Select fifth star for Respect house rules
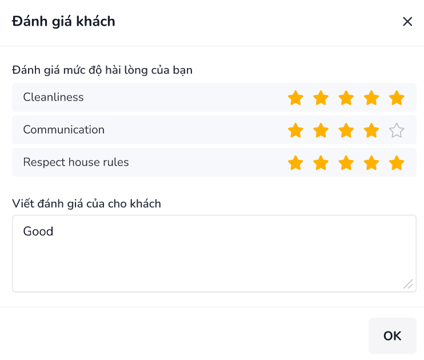The height and width of the screenshot is (360, 424). point(397,163)
